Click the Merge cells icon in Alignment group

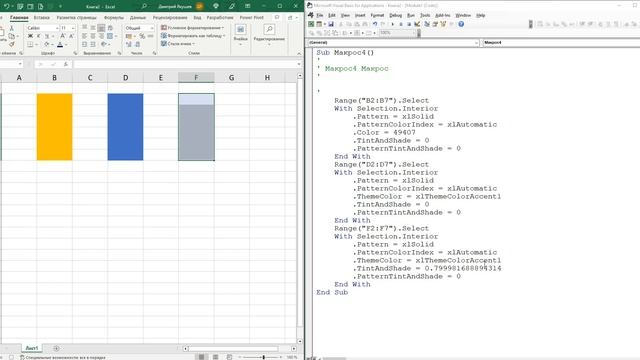tap(110, 36)
